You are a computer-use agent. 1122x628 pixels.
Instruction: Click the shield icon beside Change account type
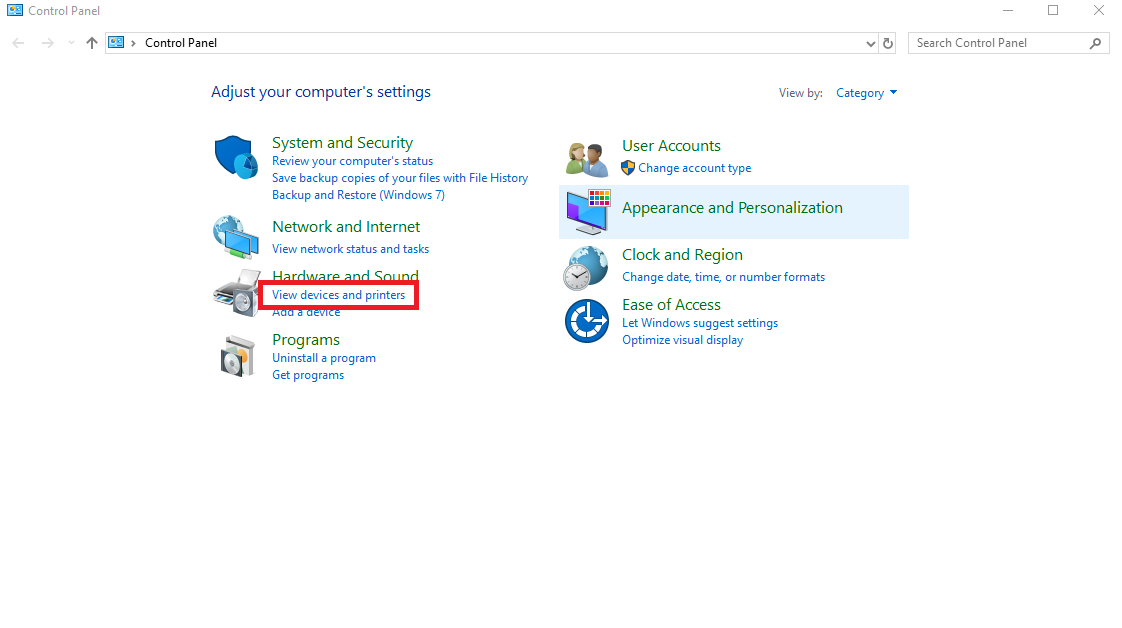point(628,168)
